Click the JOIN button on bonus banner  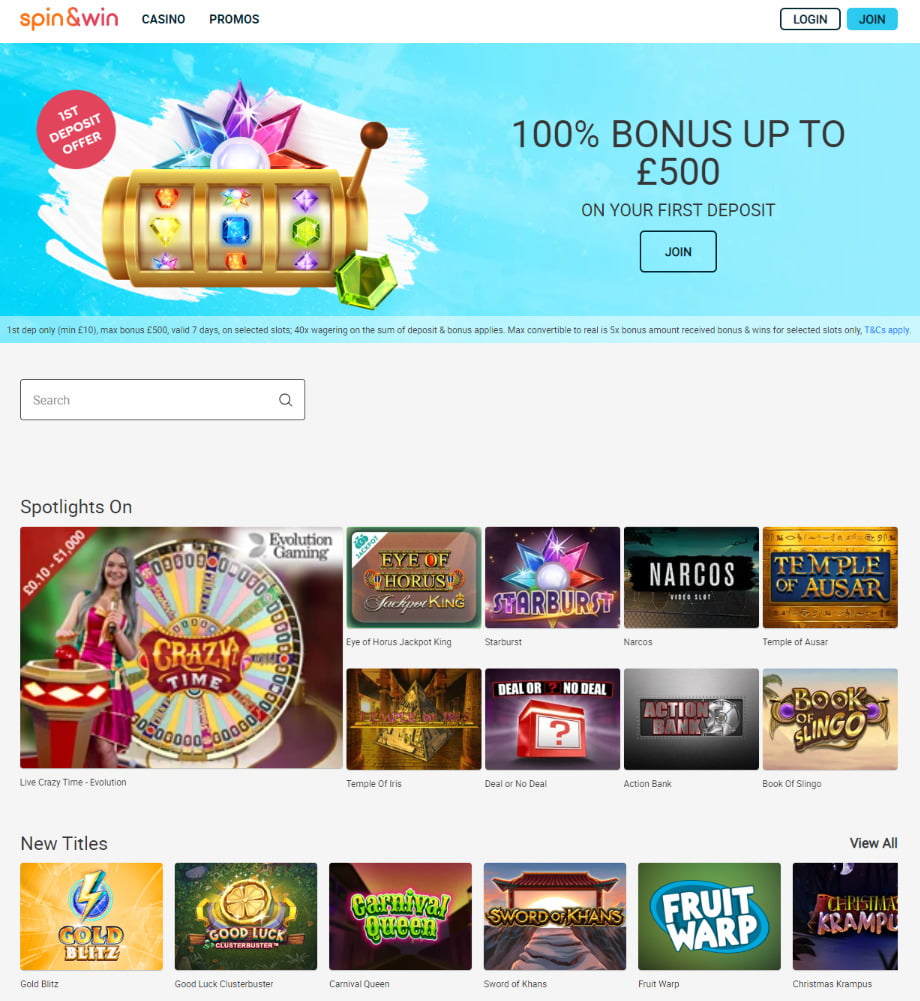[x=678, y=252]
